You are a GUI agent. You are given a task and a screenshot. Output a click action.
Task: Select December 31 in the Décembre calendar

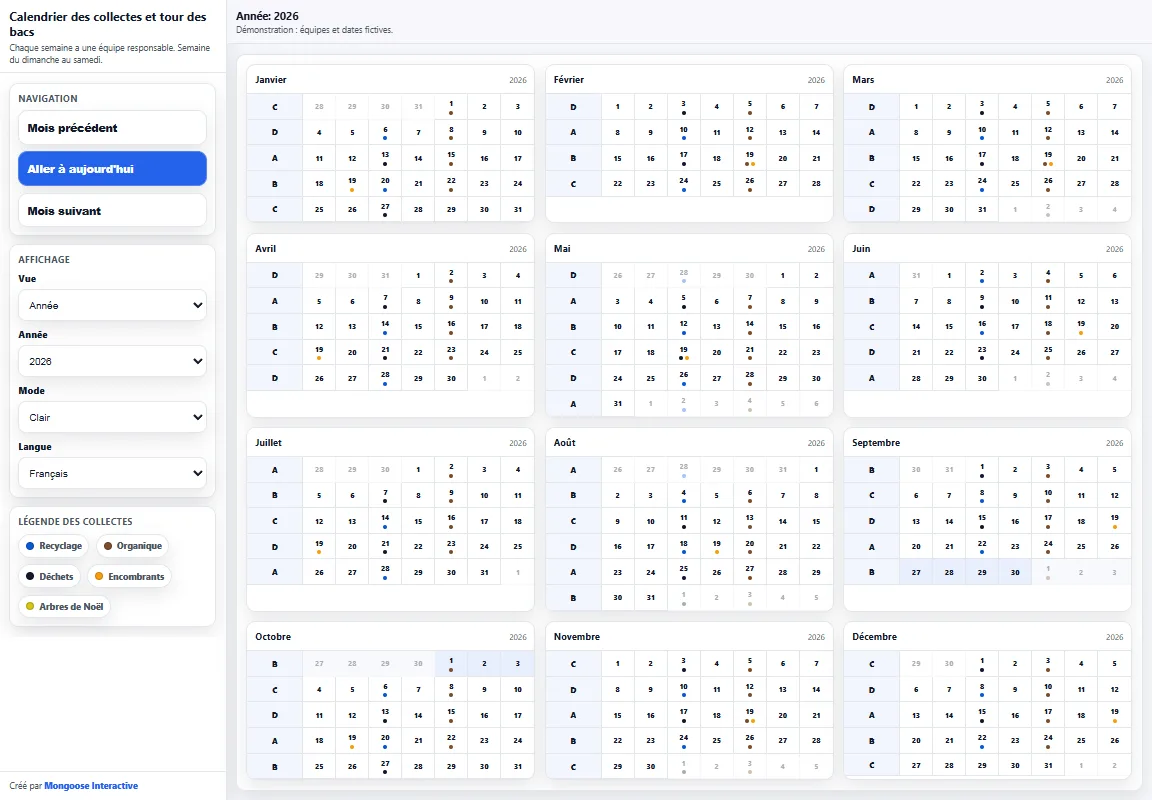pyautogui.click(x=1048, y=766)
